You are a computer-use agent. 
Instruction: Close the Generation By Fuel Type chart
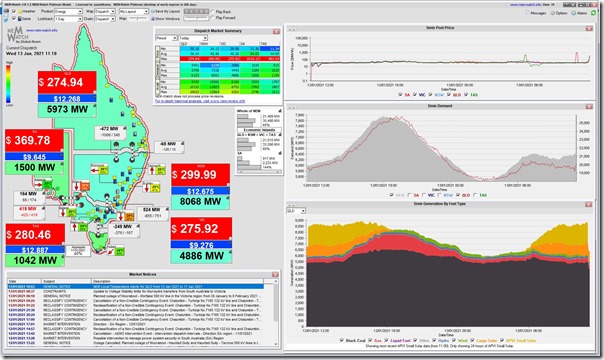coord(589,204)
